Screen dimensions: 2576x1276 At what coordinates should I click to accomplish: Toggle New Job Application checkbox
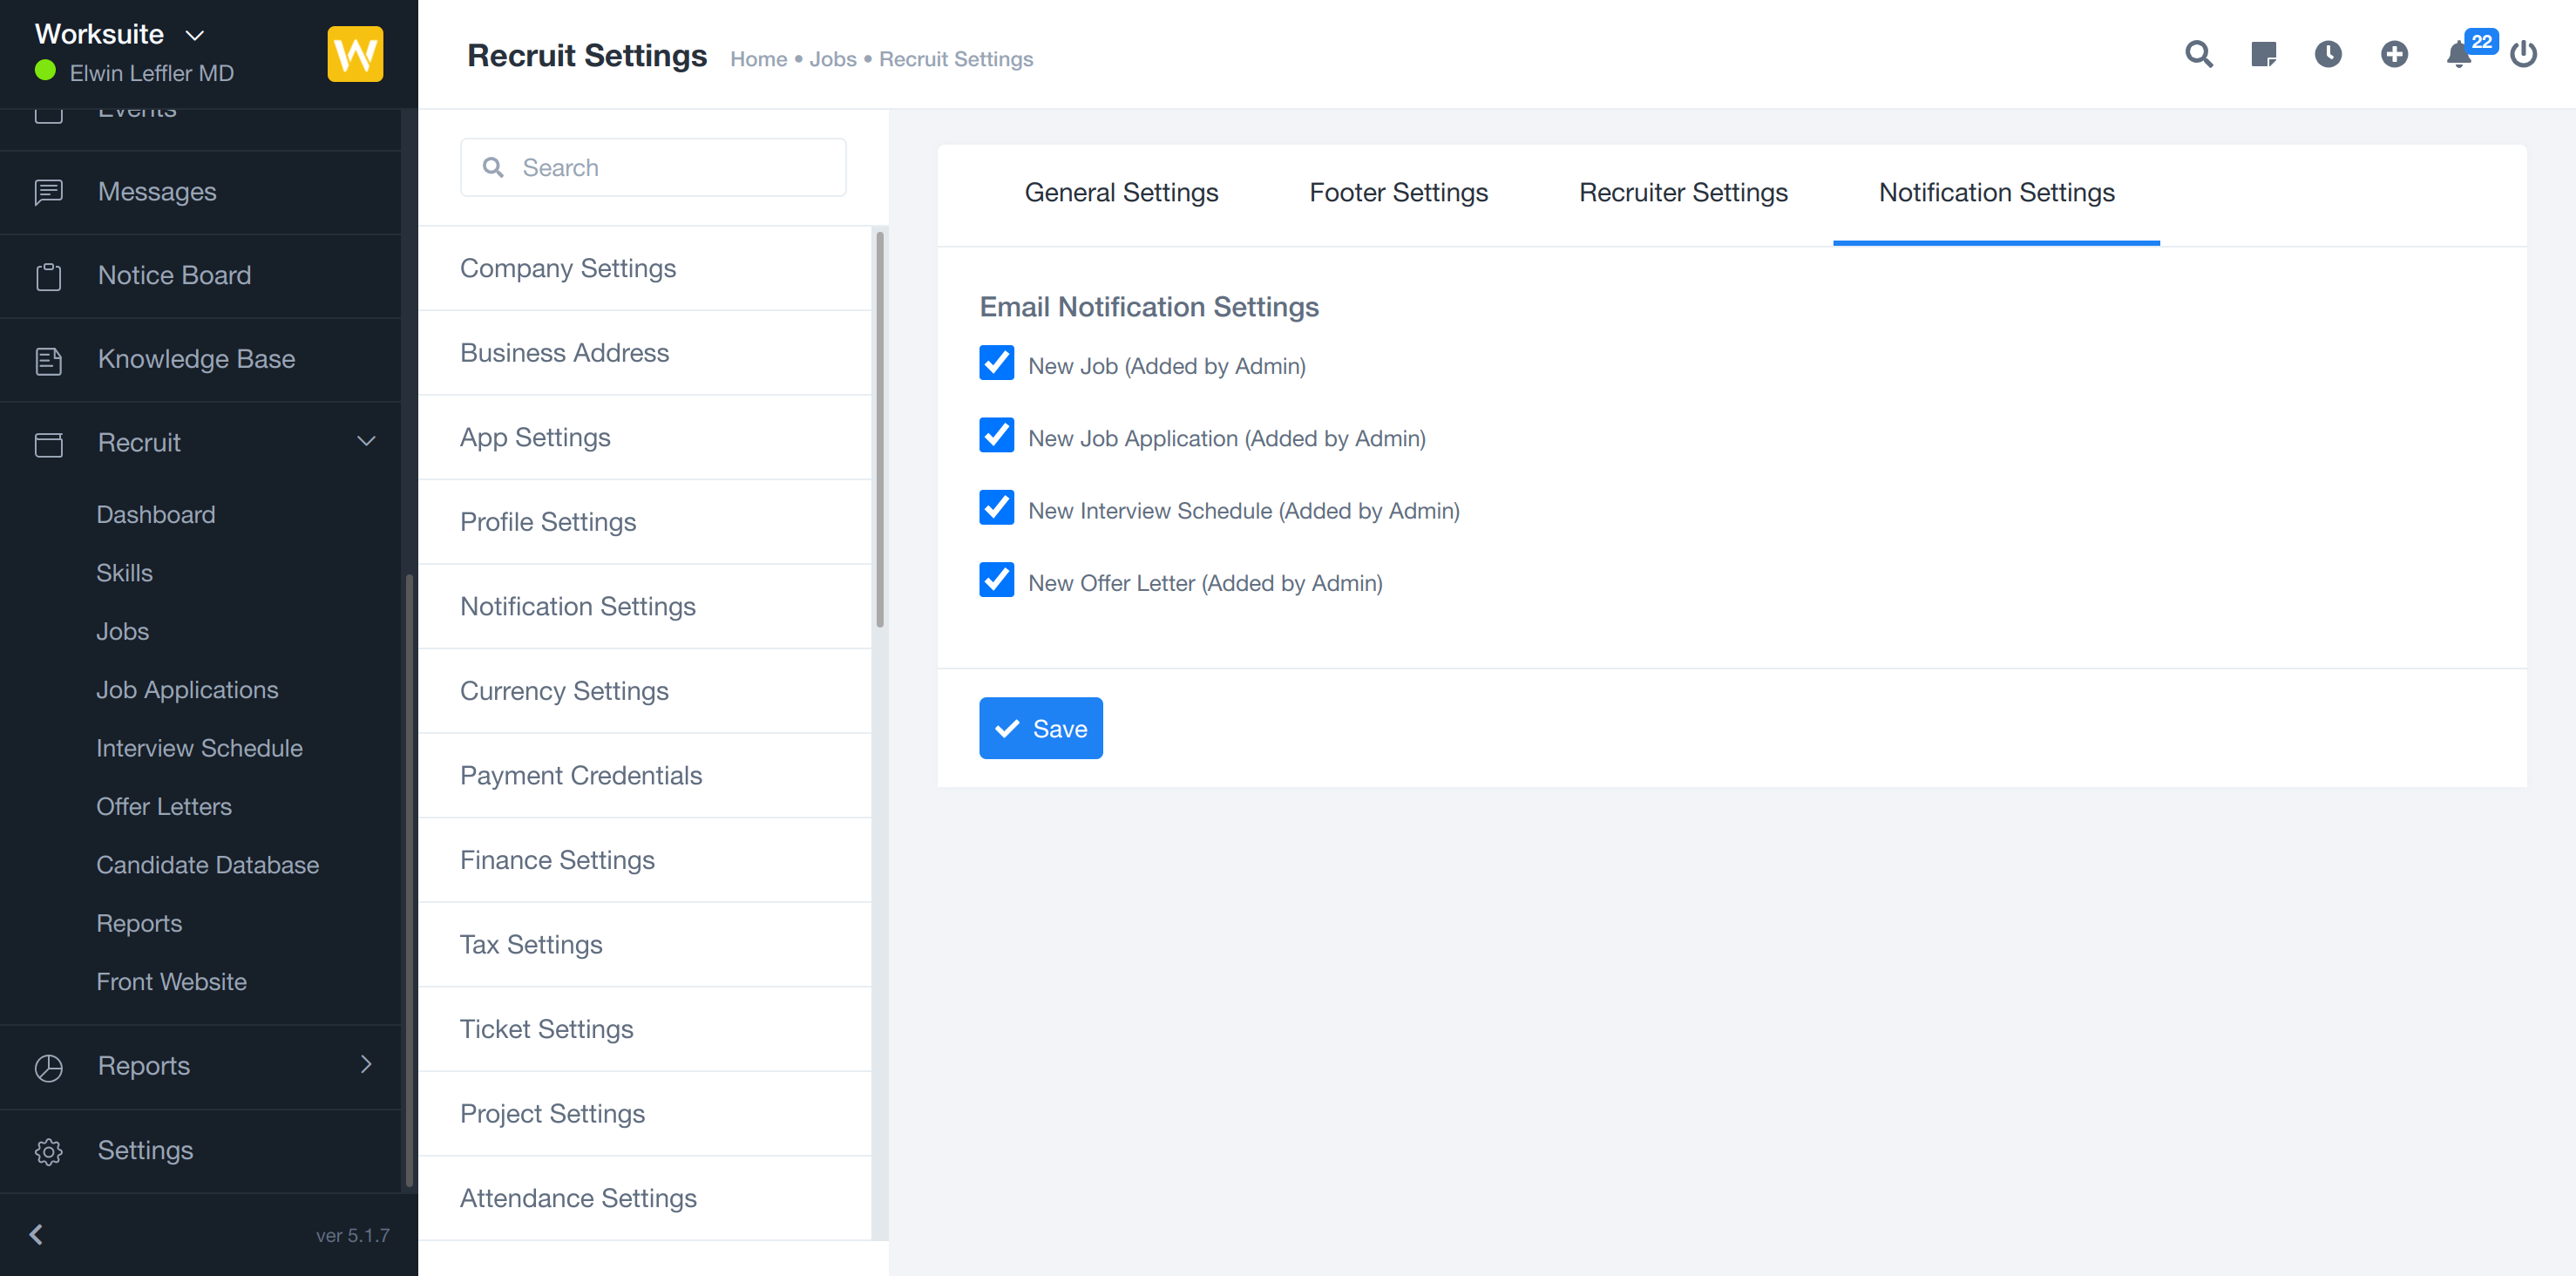(x=996, y=436)
